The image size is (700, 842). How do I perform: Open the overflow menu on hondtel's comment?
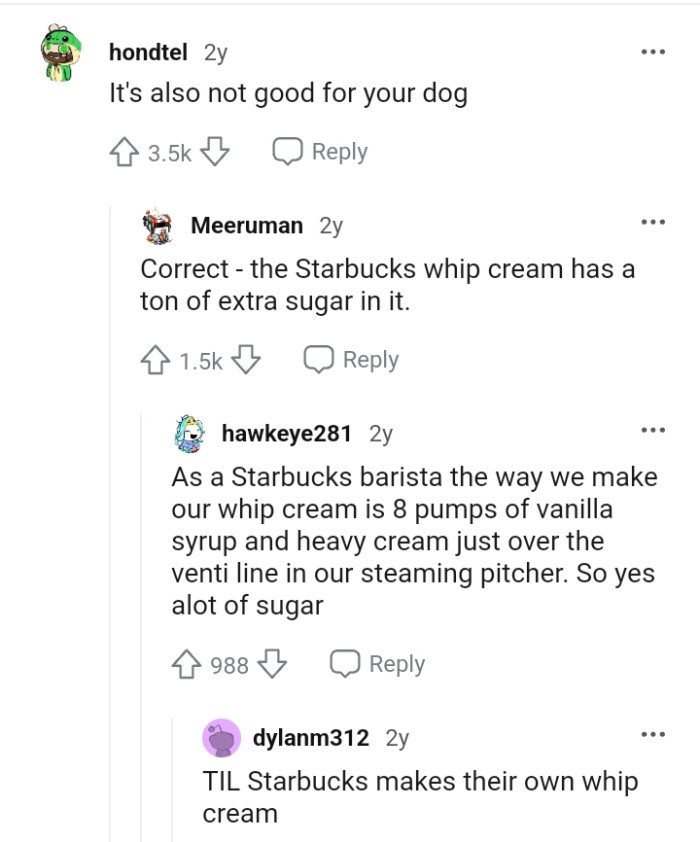pos(655,50)
